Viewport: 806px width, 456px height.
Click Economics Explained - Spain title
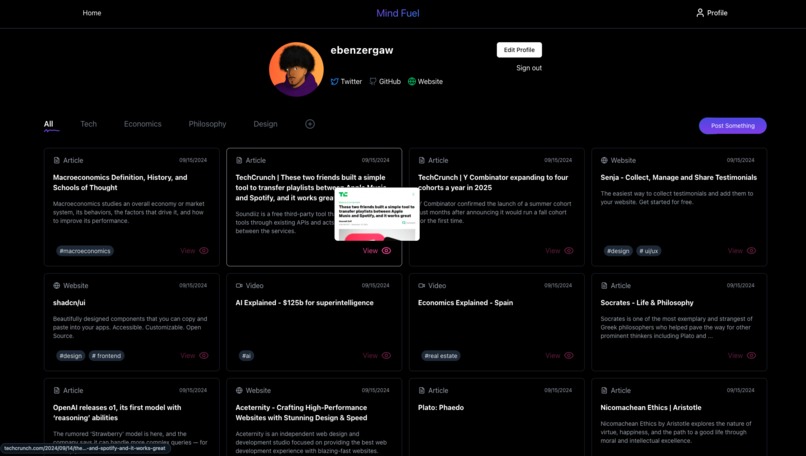coord(465,303)
